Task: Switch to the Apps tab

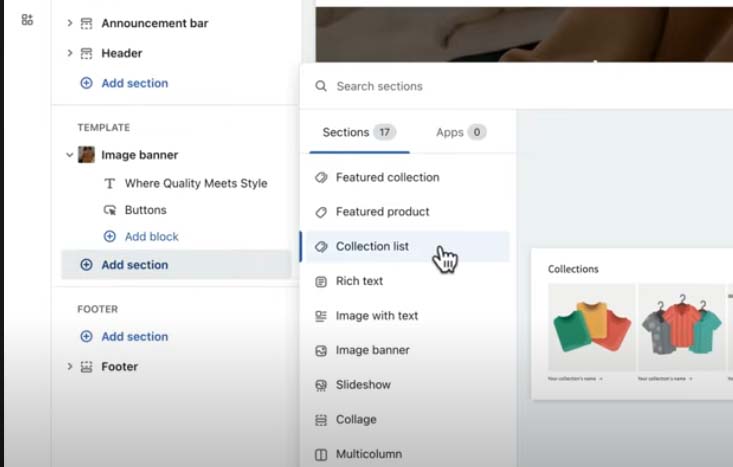Action: click(x=460, y=132)
